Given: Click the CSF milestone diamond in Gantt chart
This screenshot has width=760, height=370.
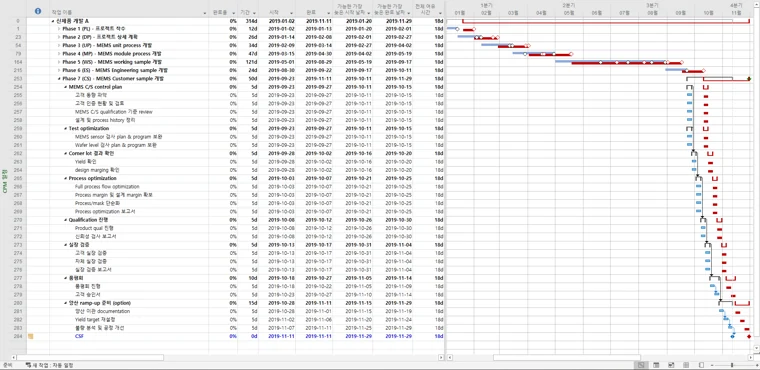Looking at the screenshot, I should [x=732, y=336].
